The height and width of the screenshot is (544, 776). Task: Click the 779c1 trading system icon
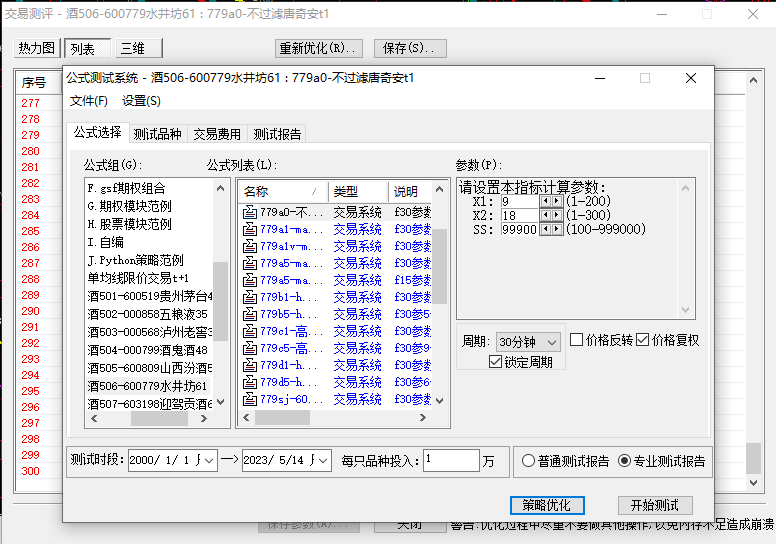(250, 331)
